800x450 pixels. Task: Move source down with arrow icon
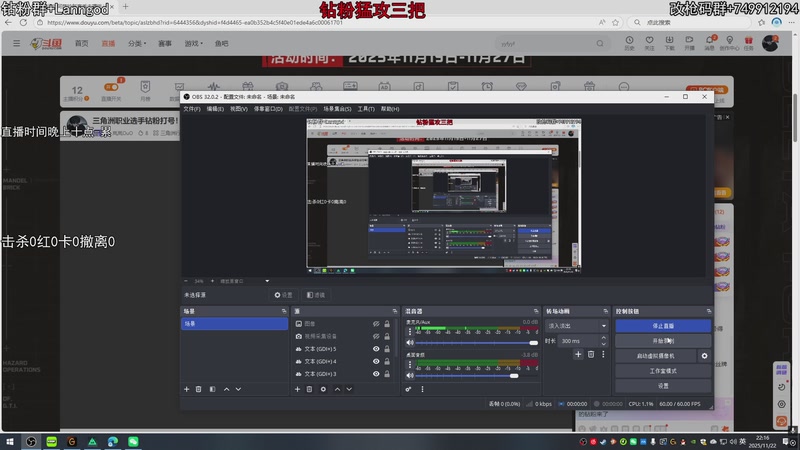click(x=349, y=389)
